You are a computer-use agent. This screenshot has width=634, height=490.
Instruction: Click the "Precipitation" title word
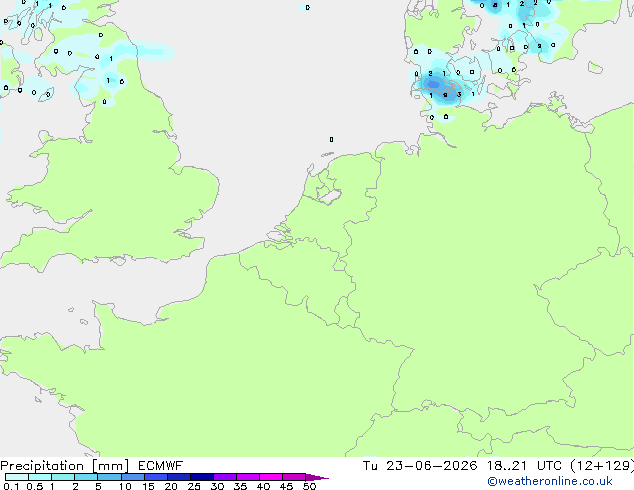coord(42,466)
